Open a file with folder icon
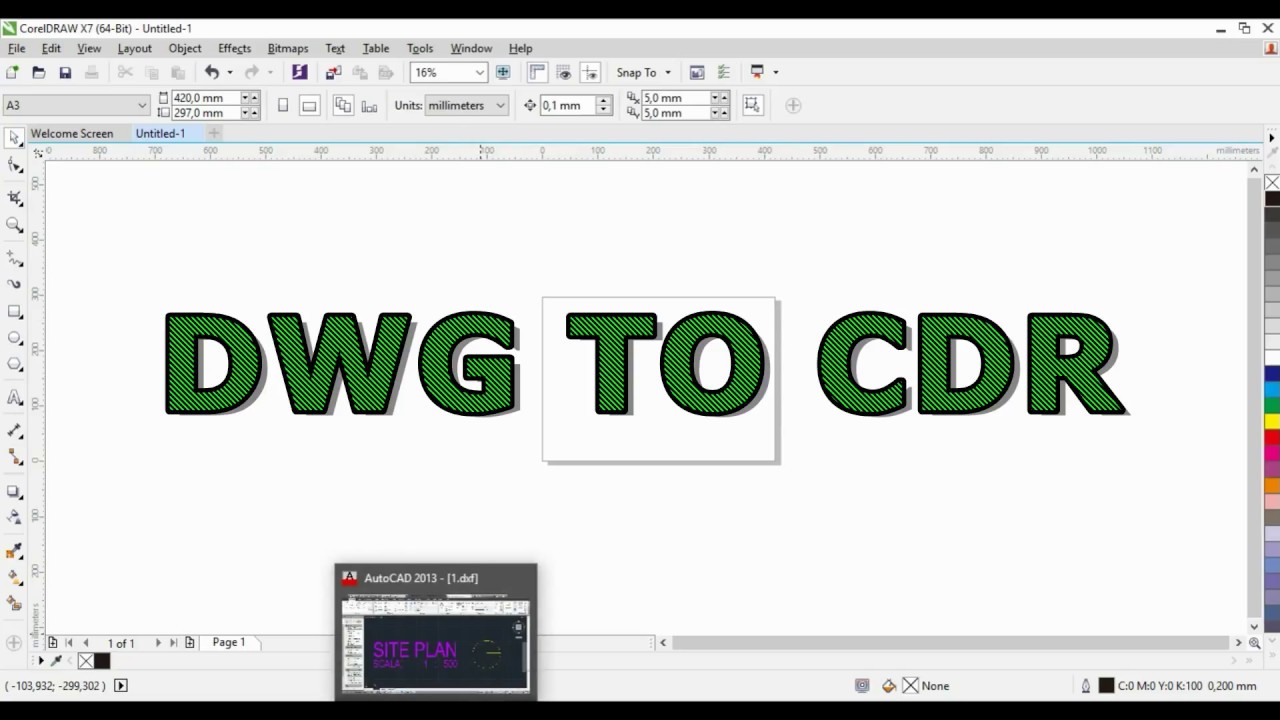This screenshot has height=720, width=1280. click(38, 72)
